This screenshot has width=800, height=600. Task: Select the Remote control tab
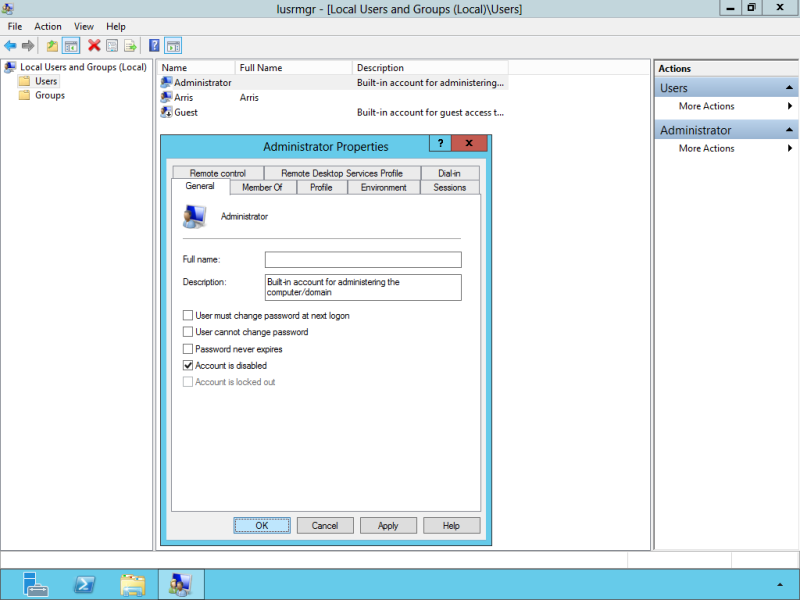(218, 173)
